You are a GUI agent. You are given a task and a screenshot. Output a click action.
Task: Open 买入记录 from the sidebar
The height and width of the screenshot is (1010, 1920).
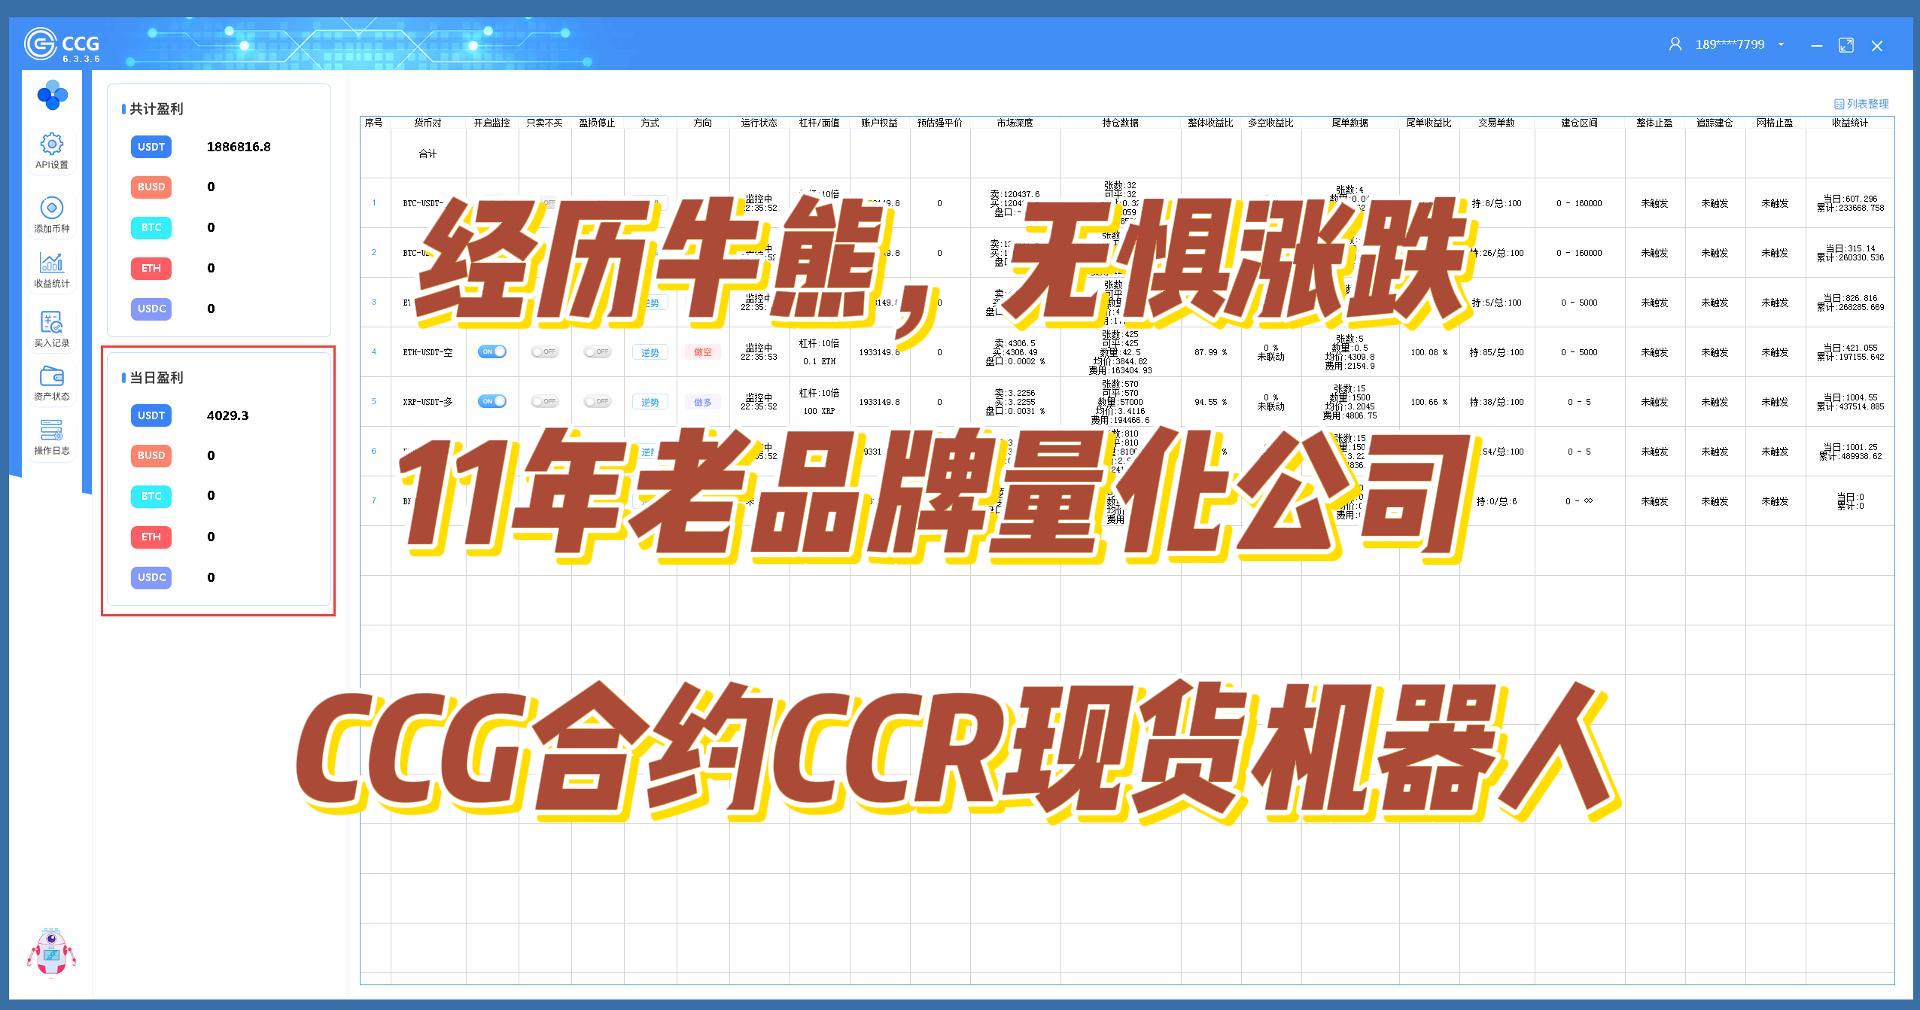click(52, 329)
